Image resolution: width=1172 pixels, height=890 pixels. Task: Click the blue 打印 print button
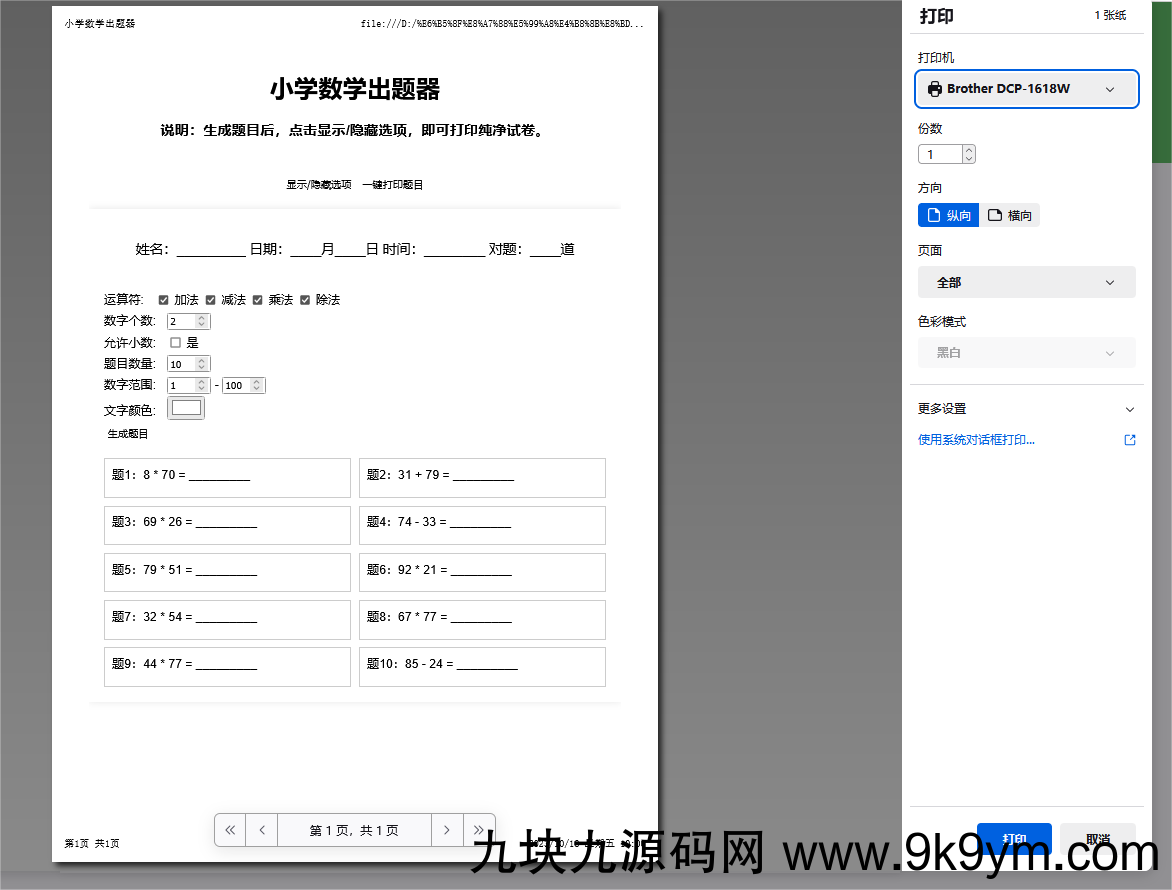click(1014, 838)
